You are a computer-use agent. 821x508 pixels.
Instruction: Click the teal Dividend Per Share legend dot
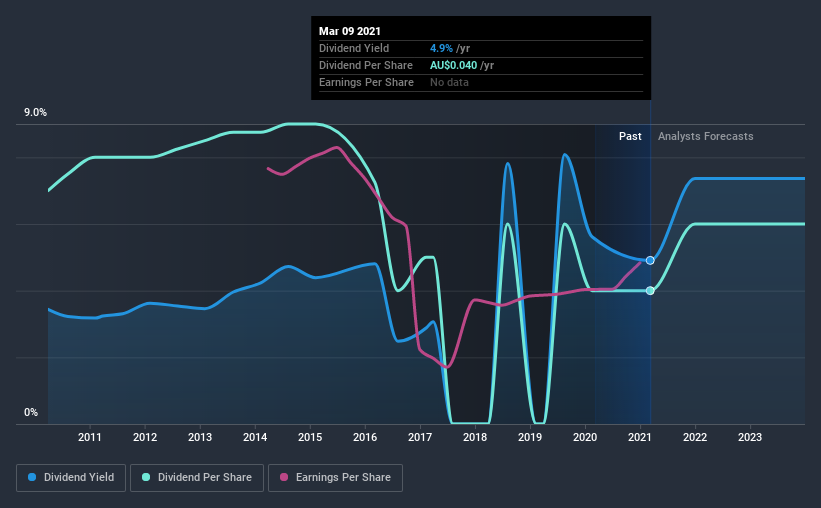tap(146, 477)
